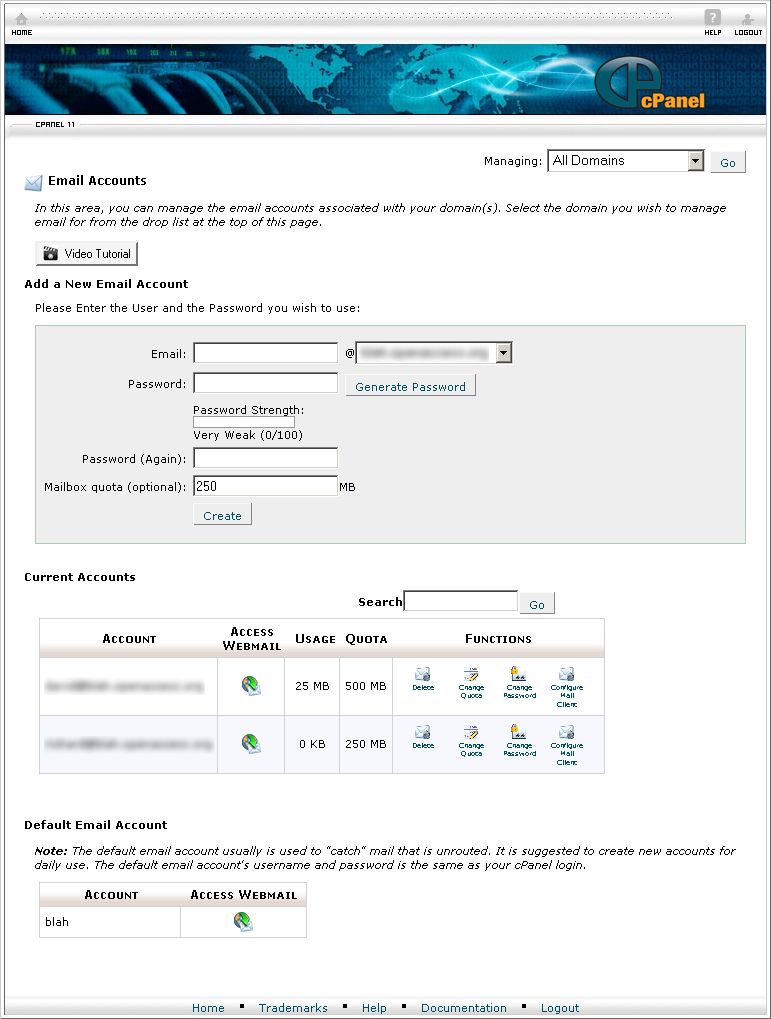Image resolution: width=771 pixels, height=1019 pixels.
Task: Change quota for the 250 MB account
Action: tap(471, 741)
